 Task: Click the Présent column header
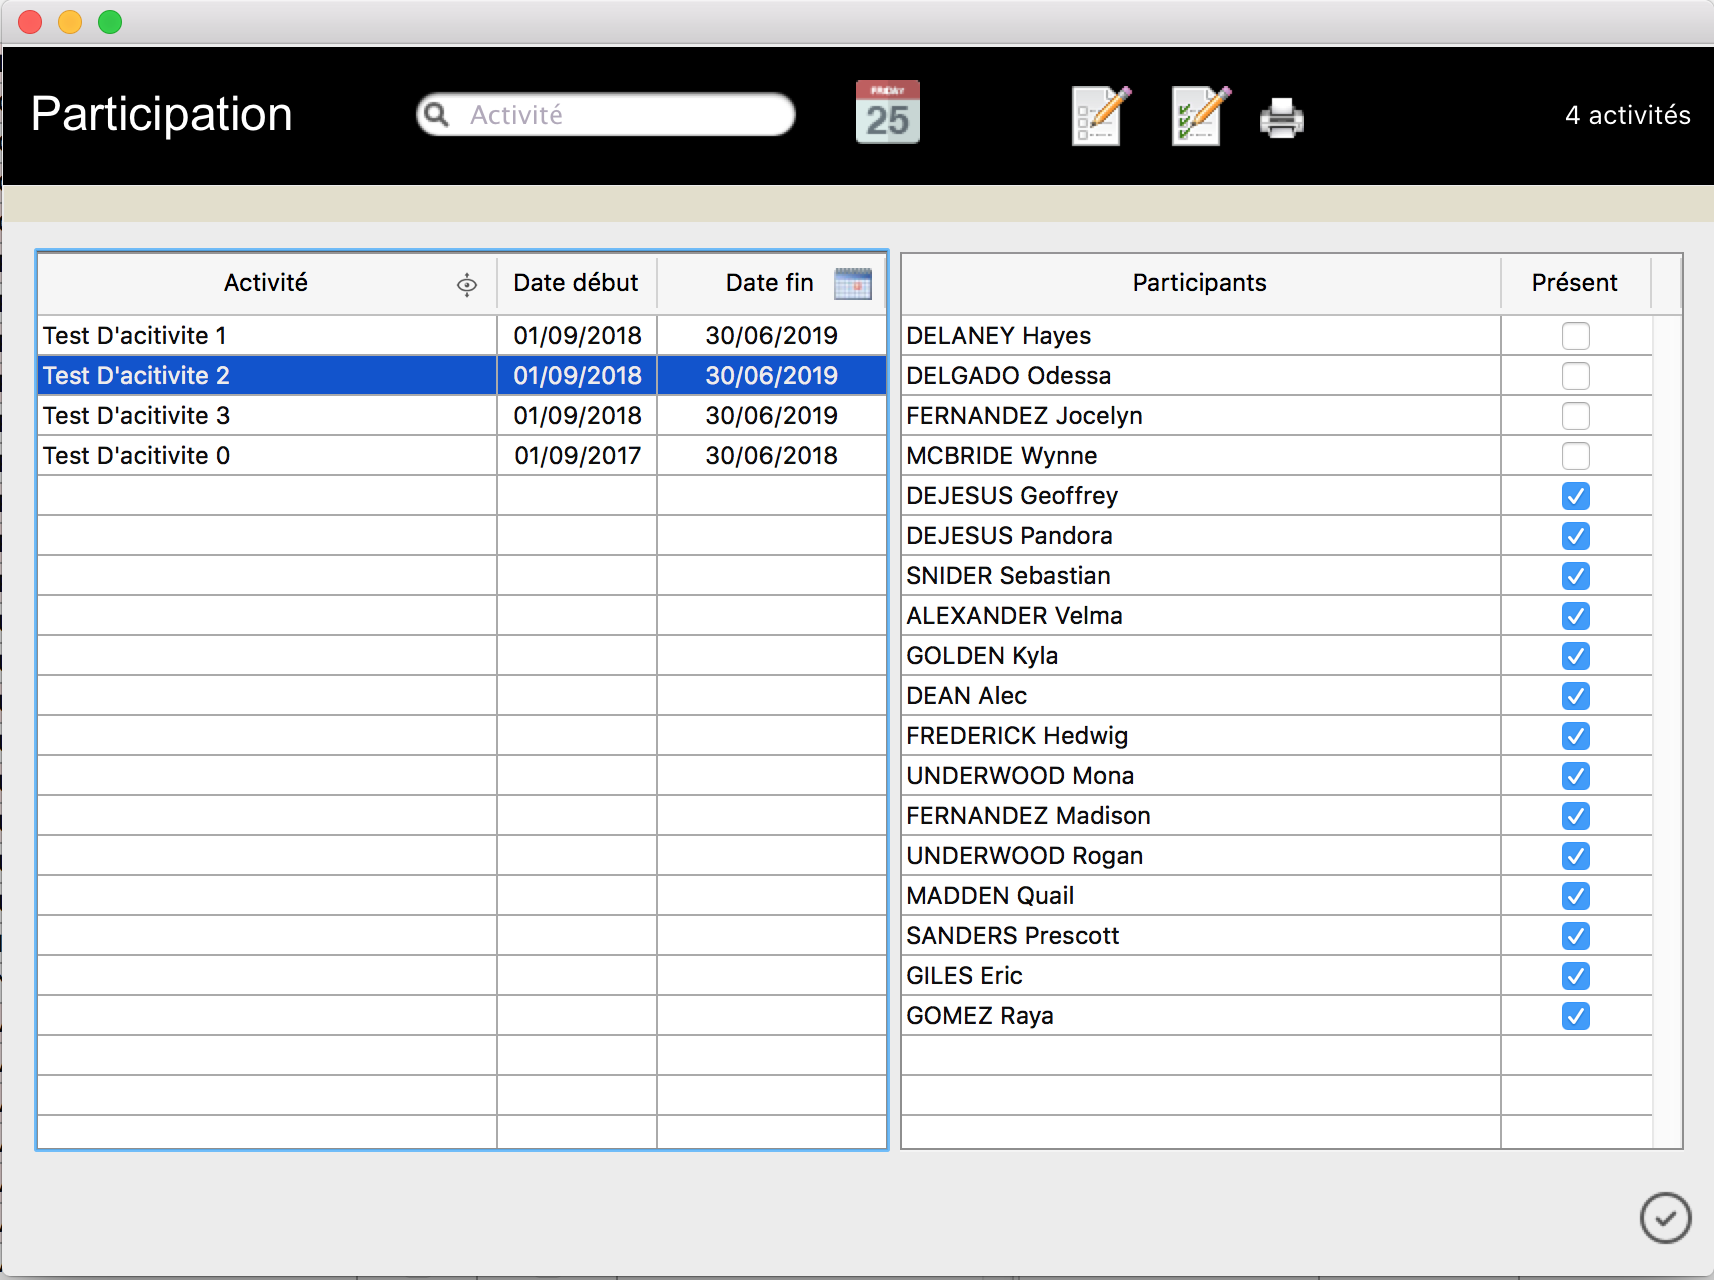[x=1574, y=284]
